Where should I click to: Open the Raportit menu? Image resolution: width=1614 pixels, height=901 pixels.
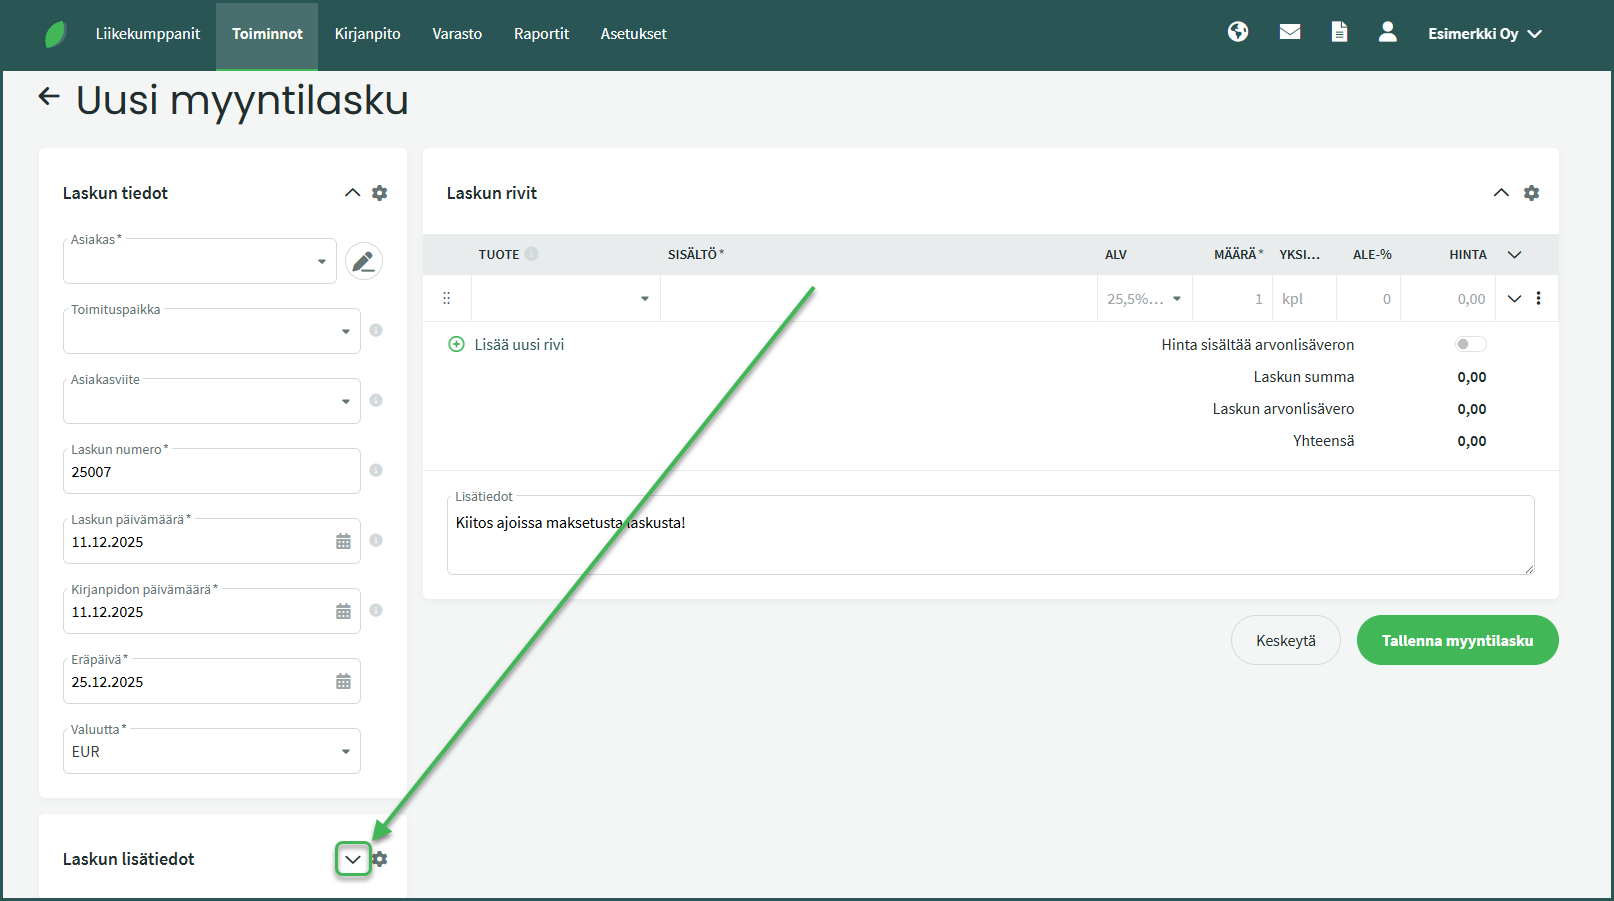[541, 34]
